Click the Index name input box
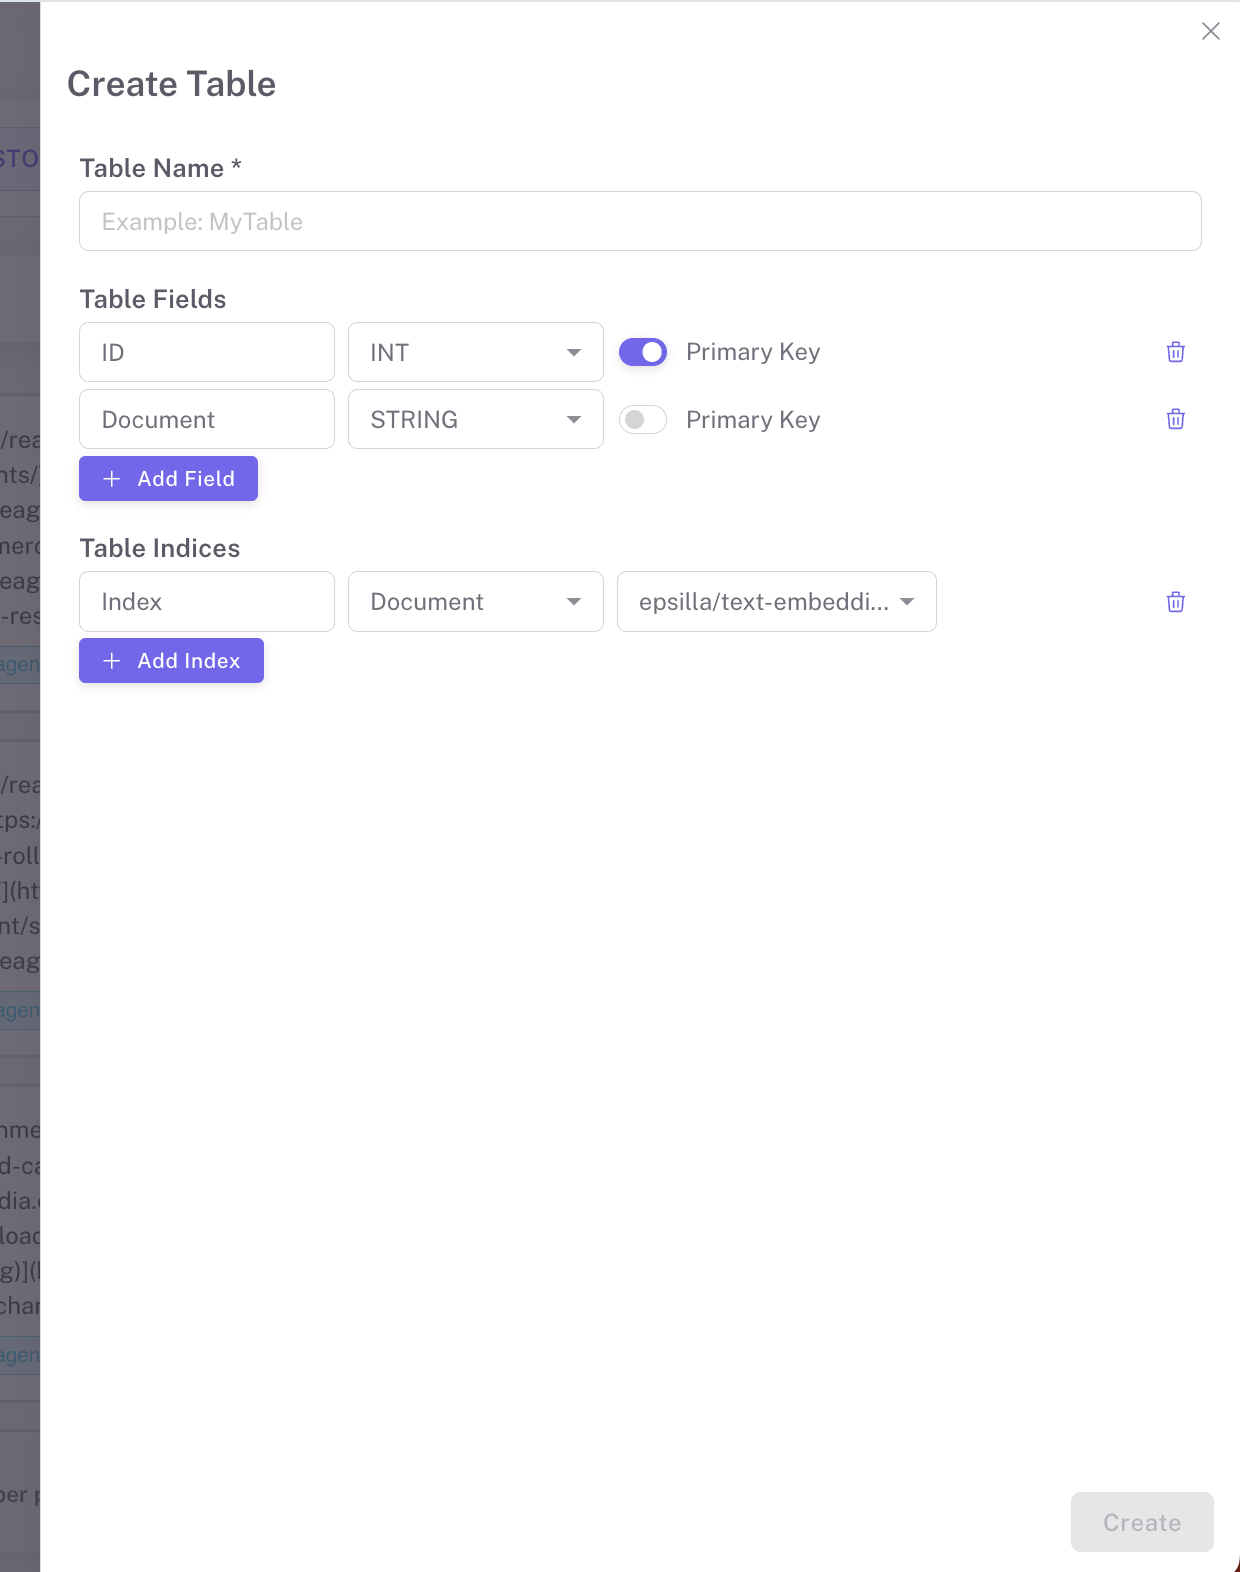Screen dimensions: 1240x1572 pyautogui.click(x=206, y=602)
